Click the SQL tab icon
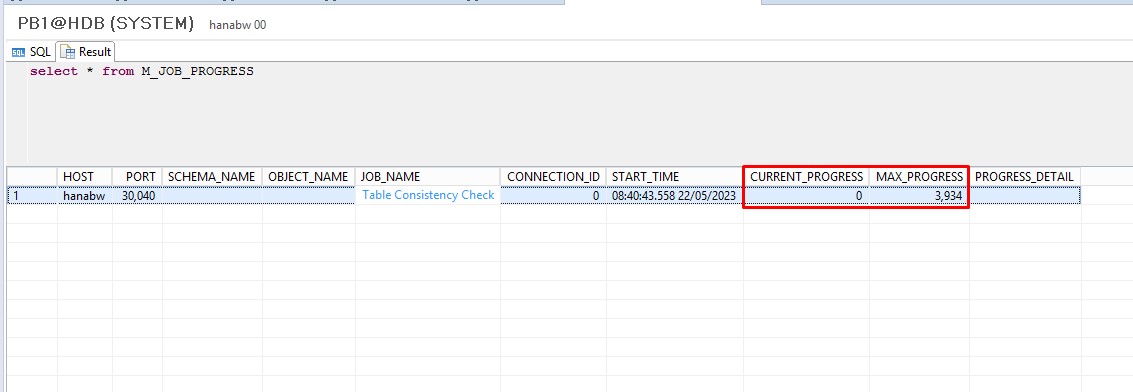The width and height of the screenshot is (1133, 392). [x=19, y=53]
